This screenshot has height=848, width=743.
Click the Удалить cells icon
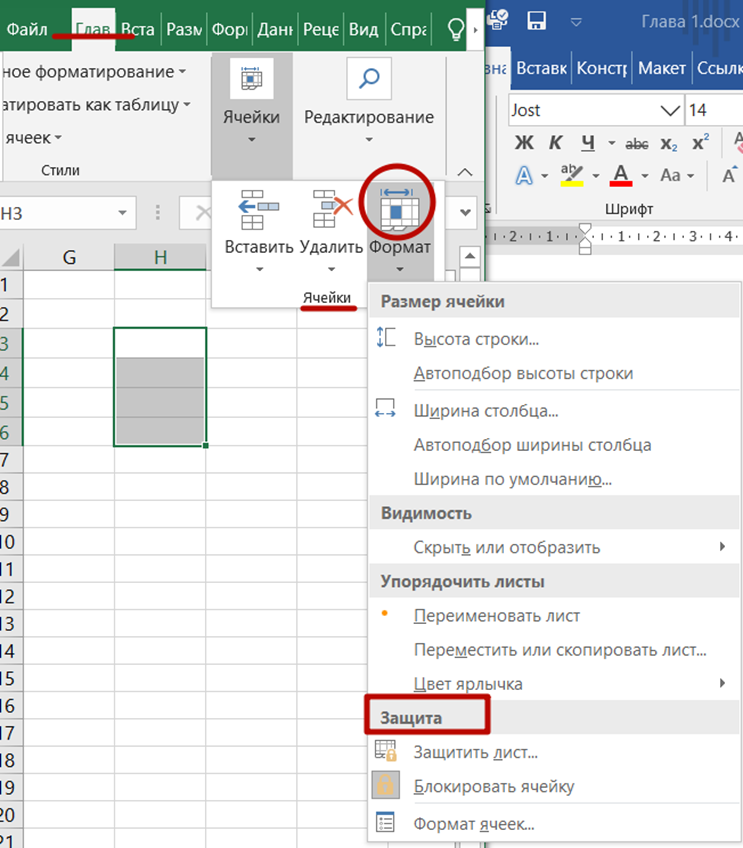331,209
